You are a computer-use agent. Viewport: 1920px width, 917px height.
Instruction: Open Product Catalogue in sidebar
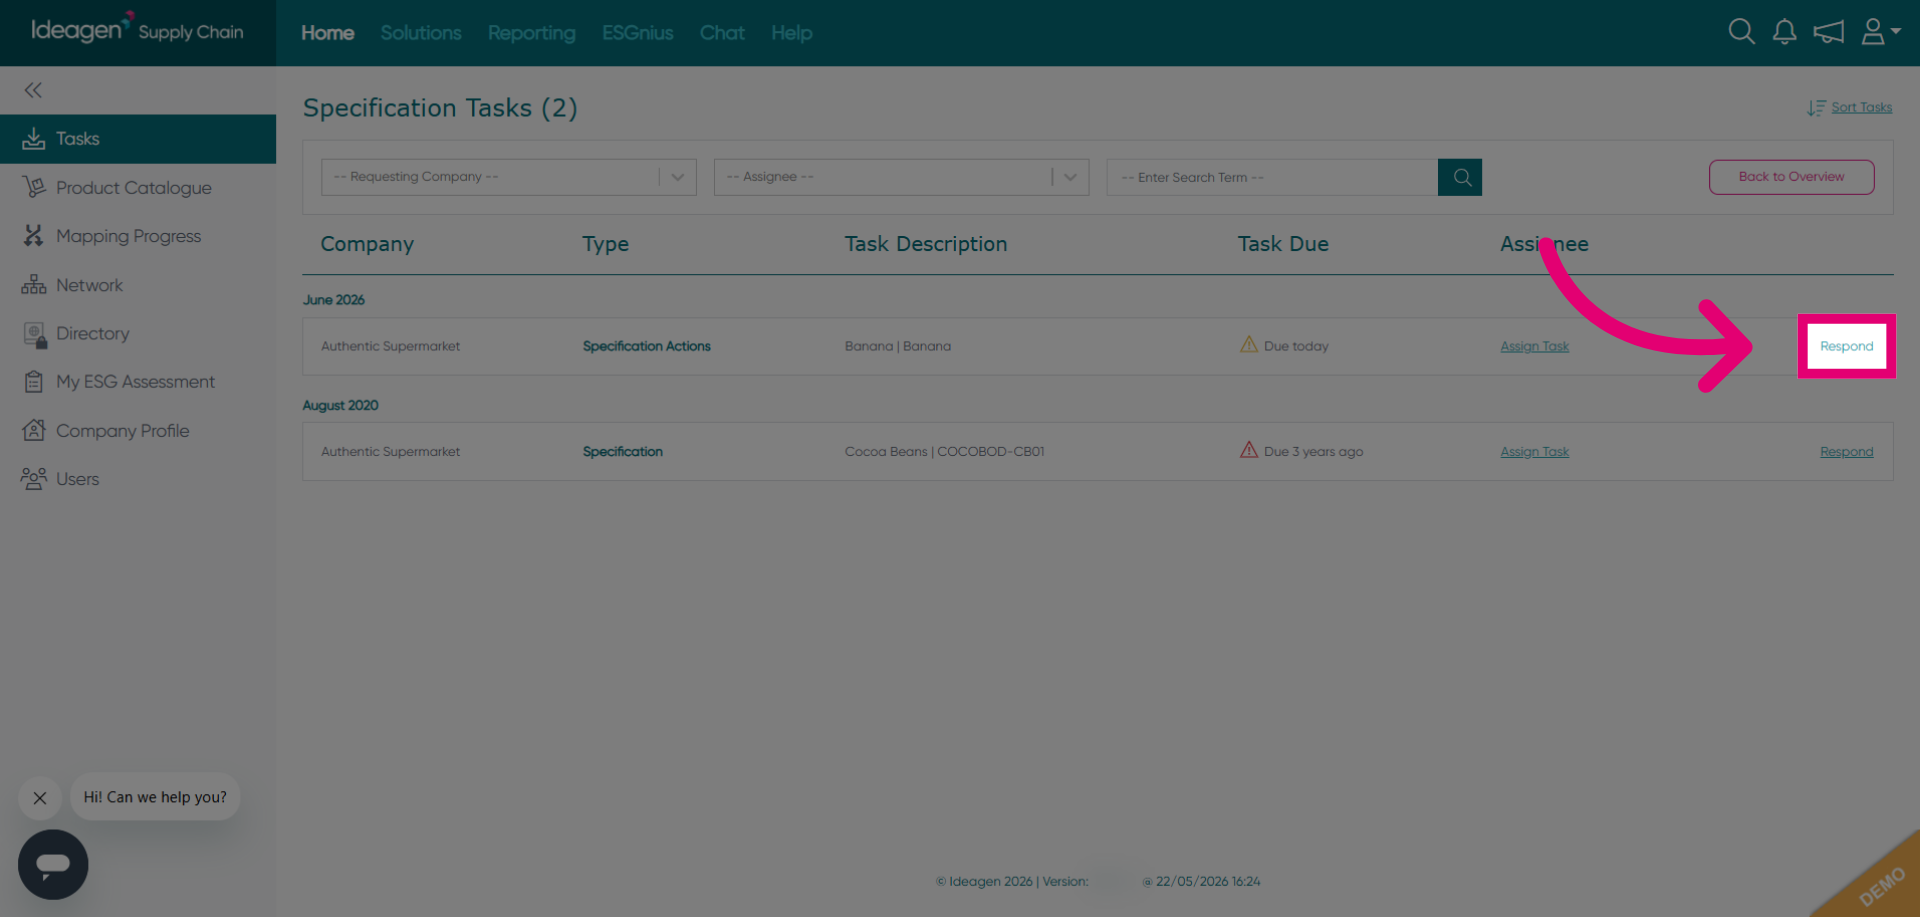[138, 188]
